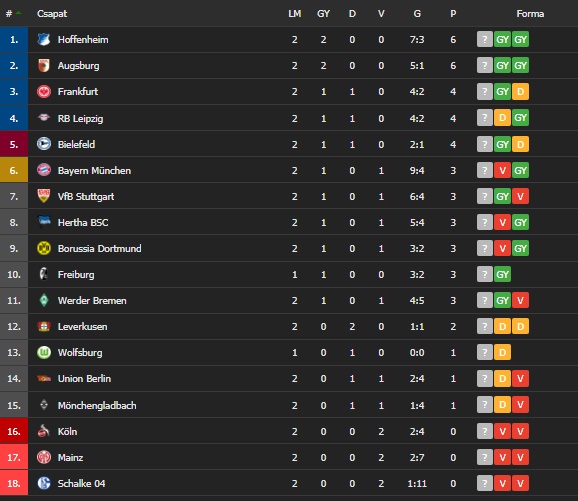Sort standings by the GY wins header
578x501 pixels.
323,14
